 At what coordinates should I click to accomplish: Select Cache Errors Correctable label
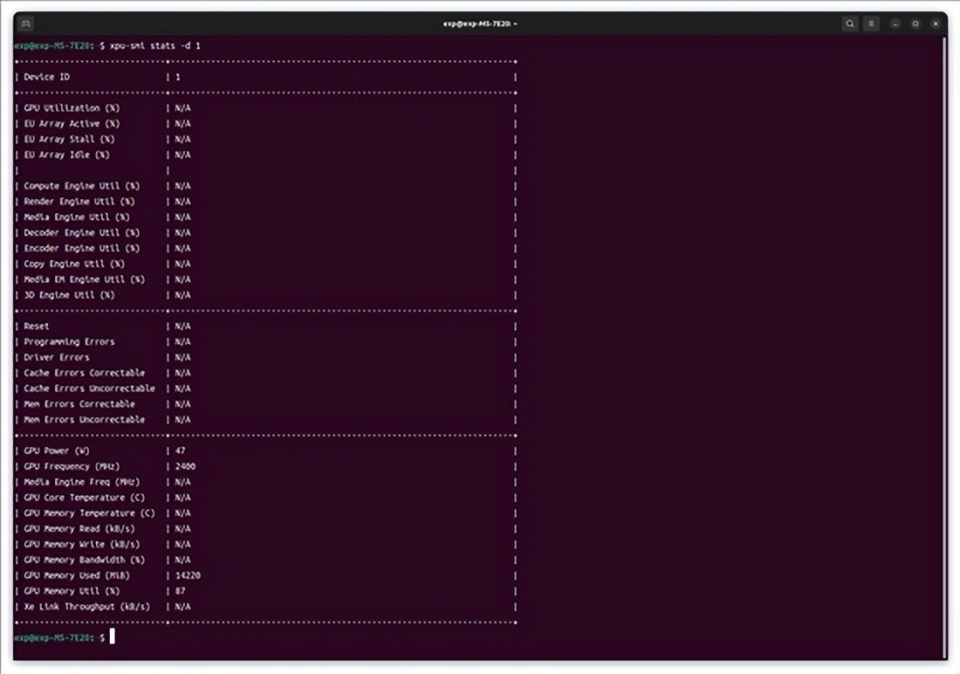pyautogui.click(x=84, y=373)
